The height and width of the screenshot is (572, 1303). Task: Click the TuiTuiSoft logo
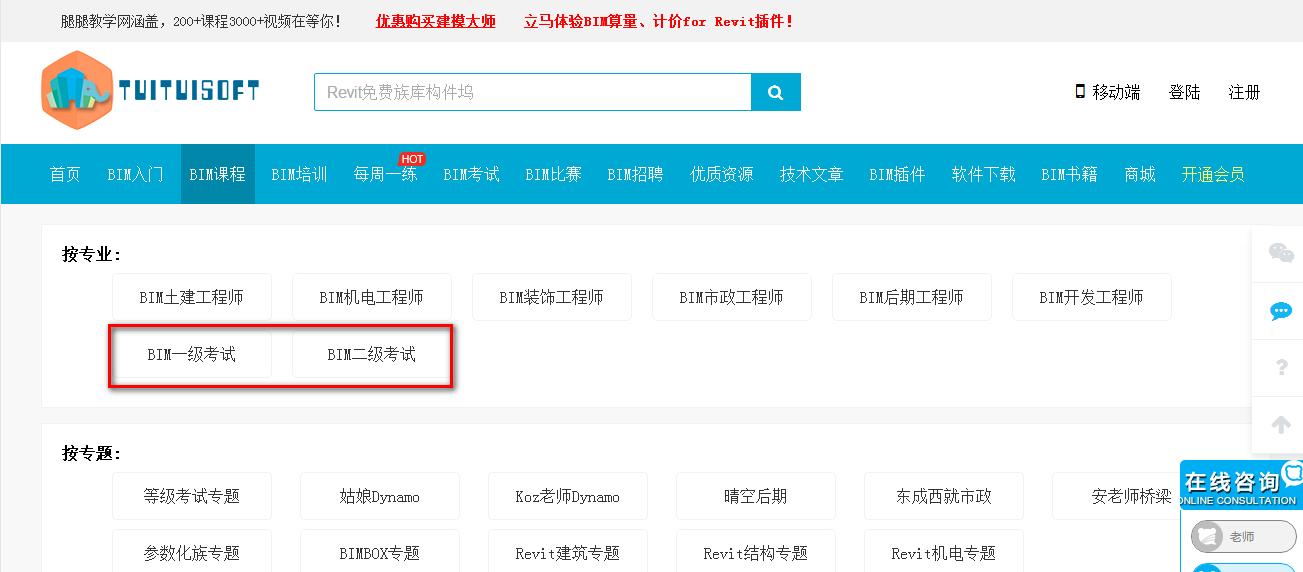click(x=150, y=91)
